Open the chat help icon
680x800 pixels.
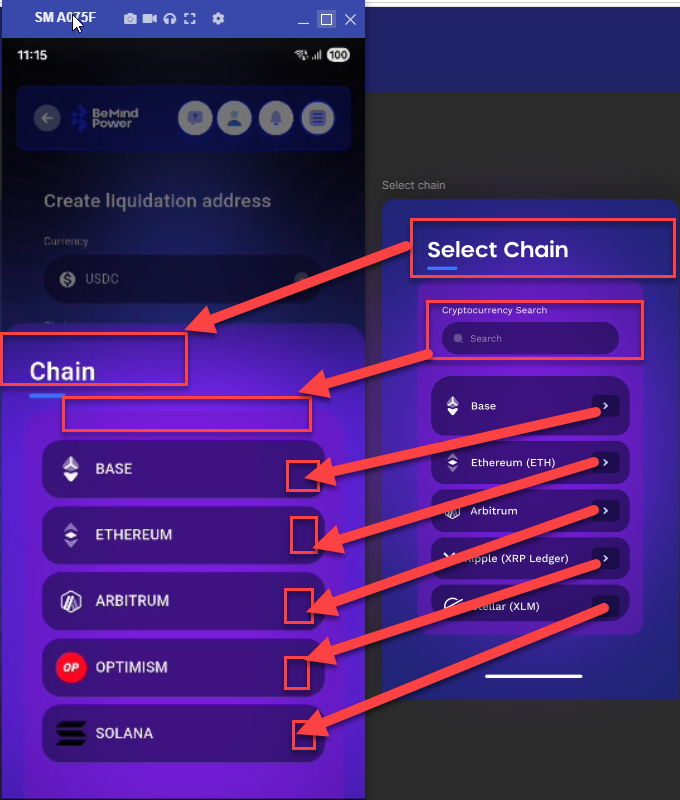[195, 119]
